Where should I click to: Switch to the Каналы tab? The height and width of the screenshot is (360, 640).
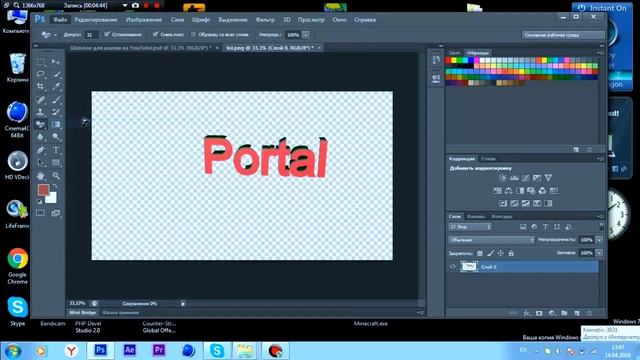click(476, 216)
